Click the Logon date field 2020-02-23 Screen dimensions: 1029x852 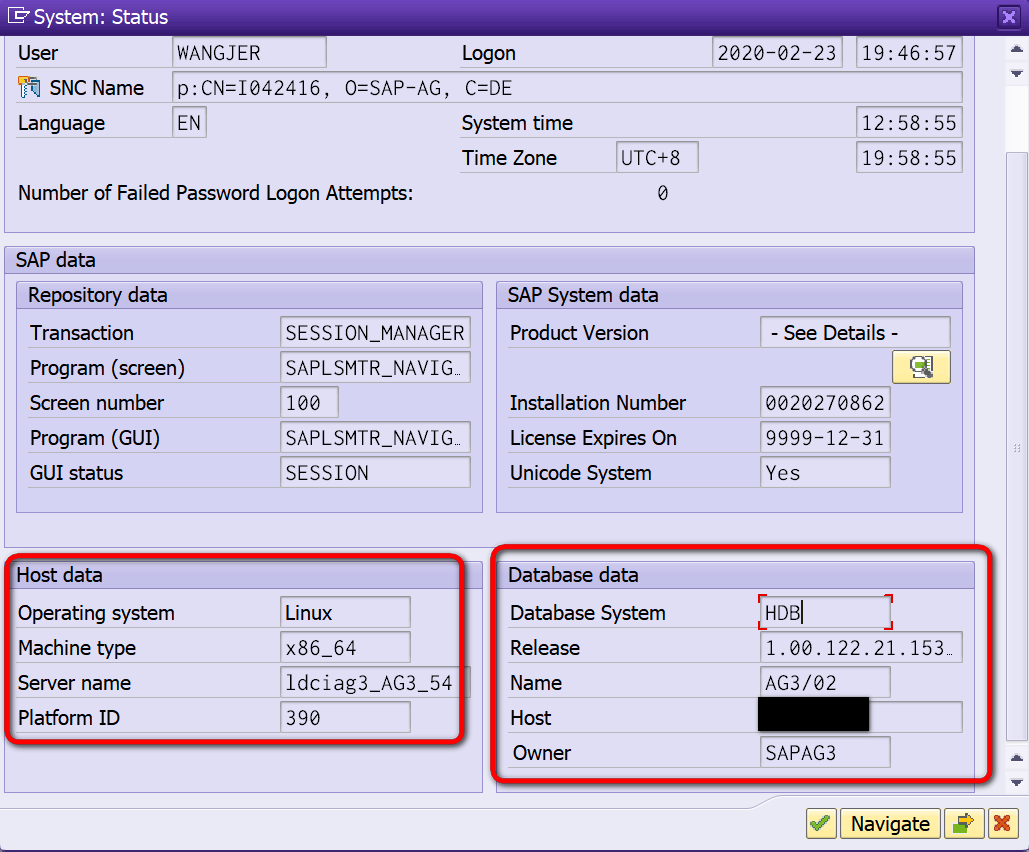(x=777, y=53)
